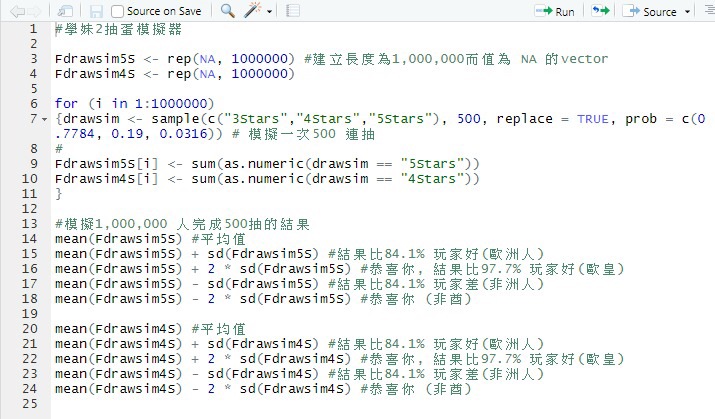Open Source options dropdown arrow
Image resolution: width=715 pixels, height=419 pixels.
click(x=687, y=11)
